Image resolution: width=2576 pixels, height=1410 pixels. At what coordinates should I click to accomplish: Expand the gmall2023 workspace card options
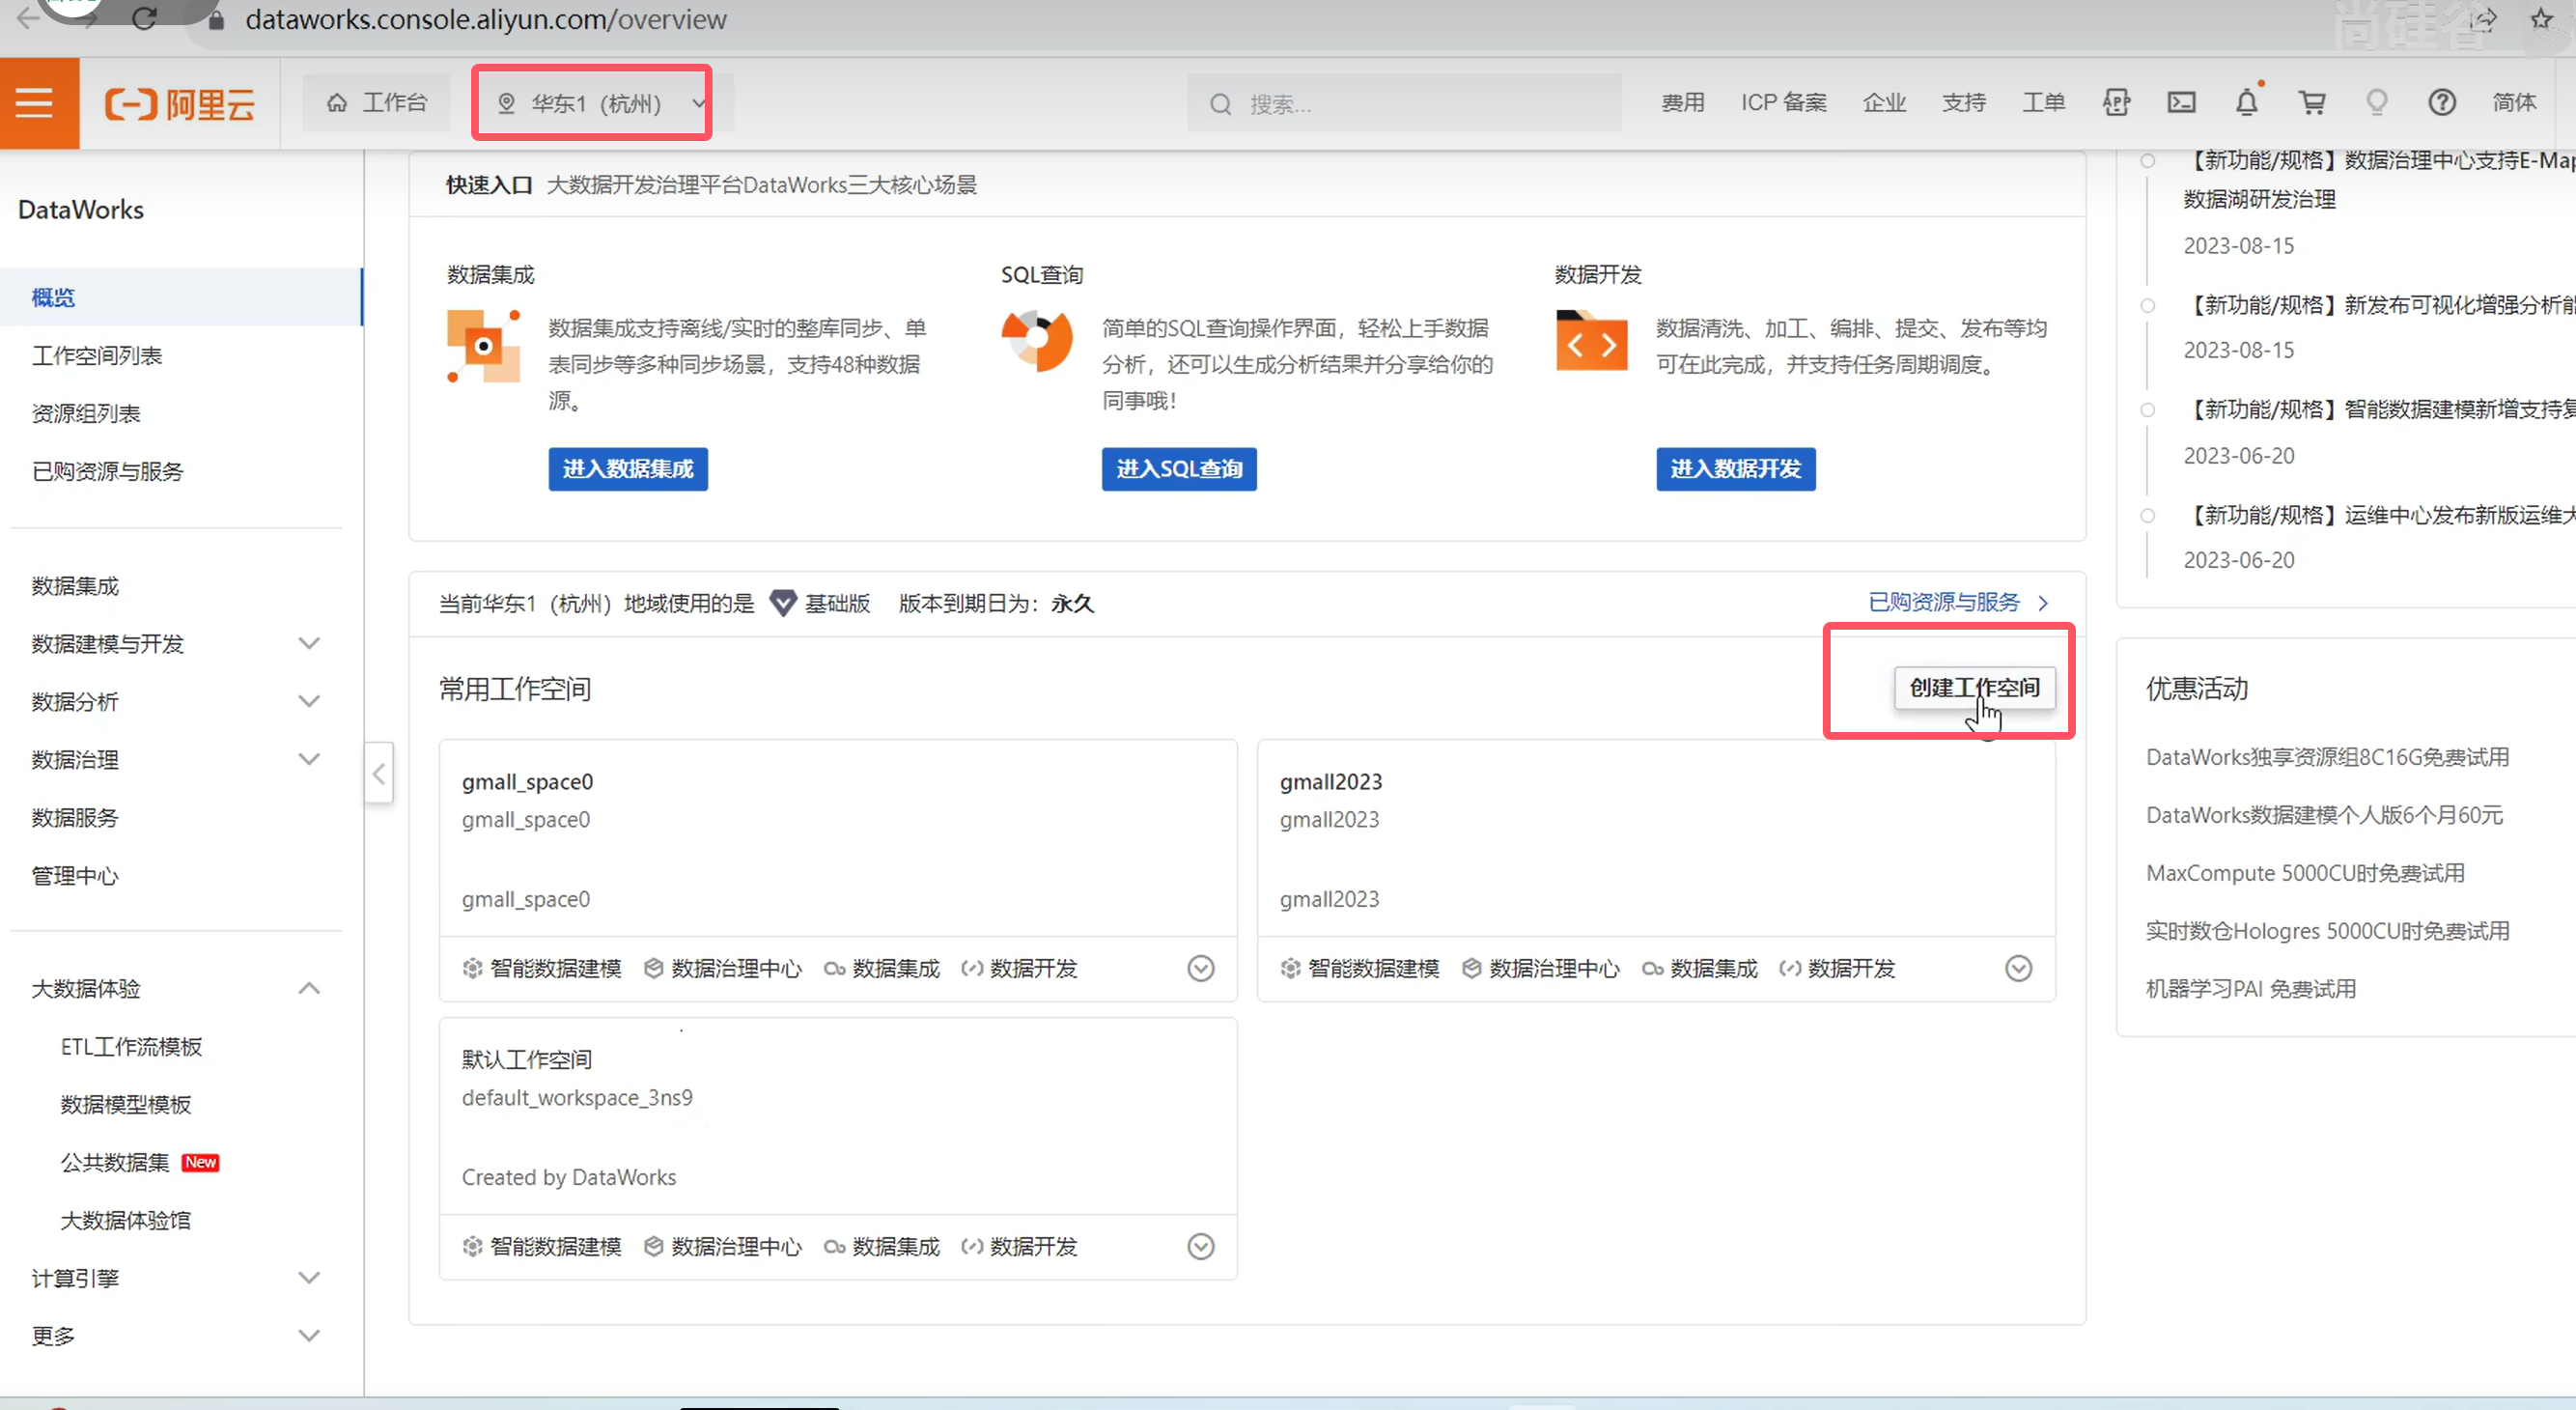(2018, 968)
